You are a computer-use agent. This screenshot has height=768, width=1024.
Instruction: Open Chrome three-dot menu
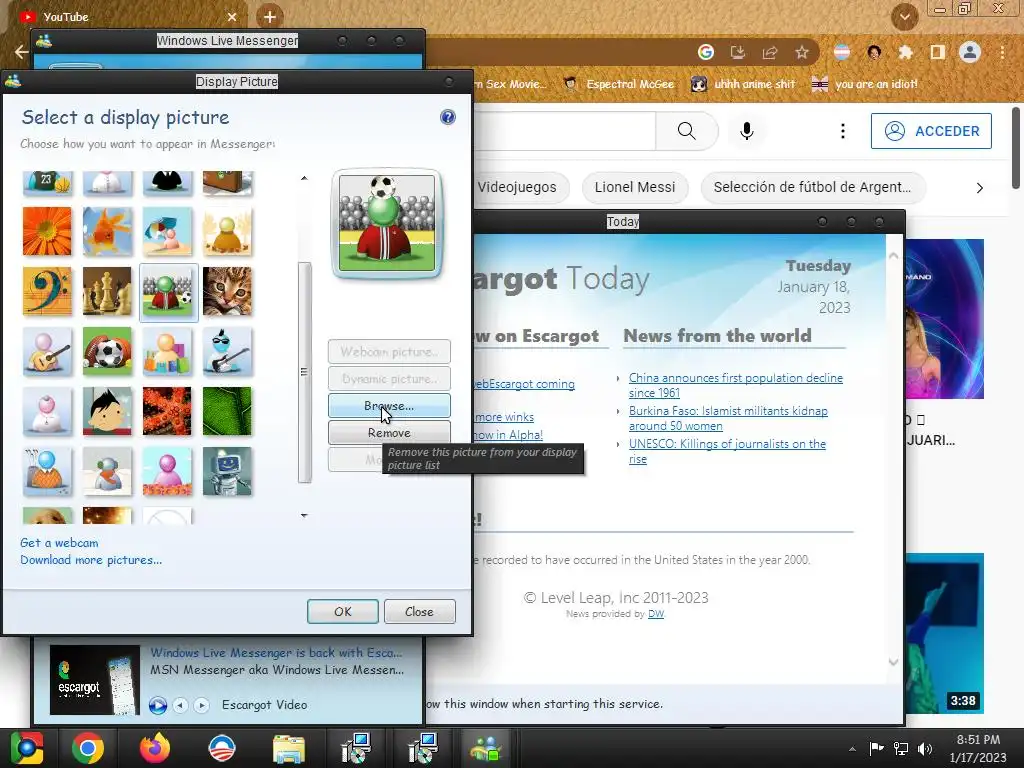pyautogui.click(x=1002, y=52)
